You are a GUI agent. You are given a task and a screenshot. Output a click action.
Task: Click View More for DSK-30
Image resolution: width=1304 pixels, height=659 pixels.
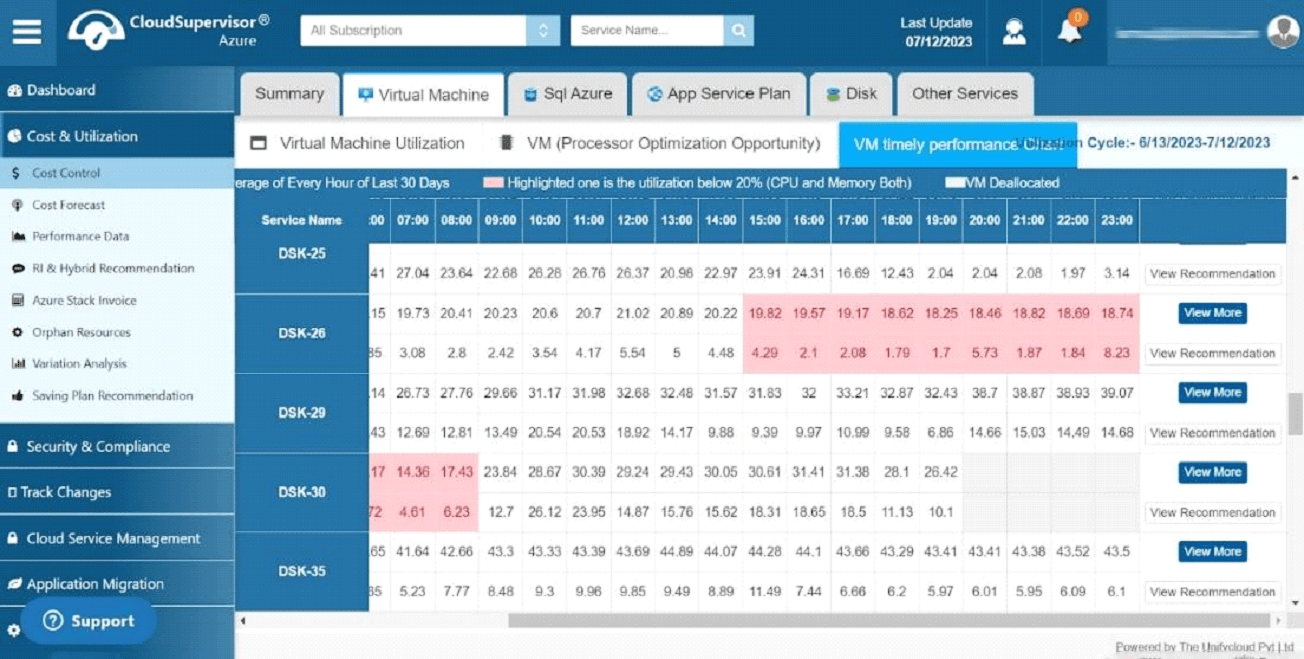[1212, 472]
